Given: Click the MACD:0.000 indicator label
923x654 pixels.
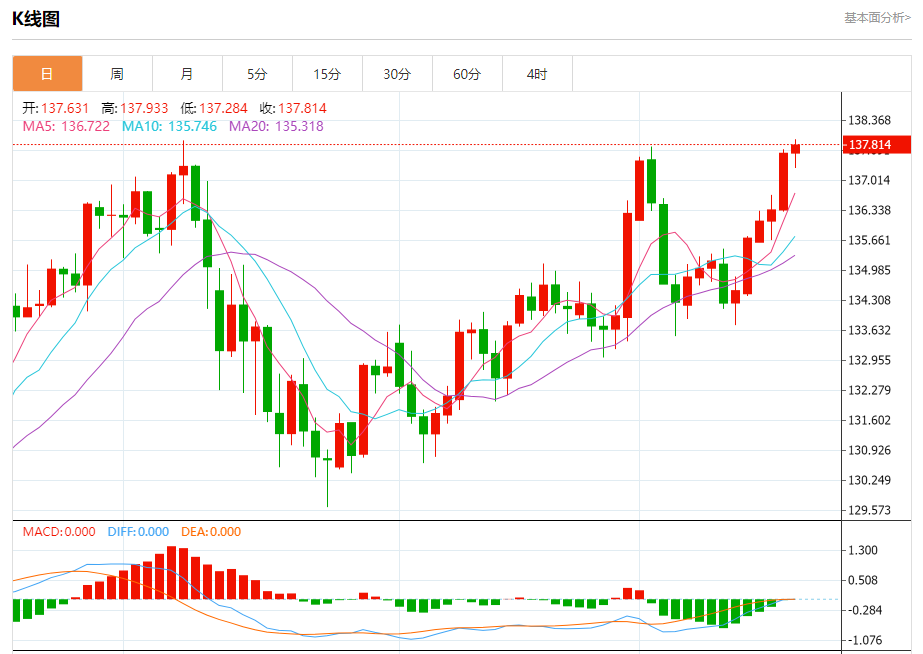Looking at the screenshot, I should (59, 532).
